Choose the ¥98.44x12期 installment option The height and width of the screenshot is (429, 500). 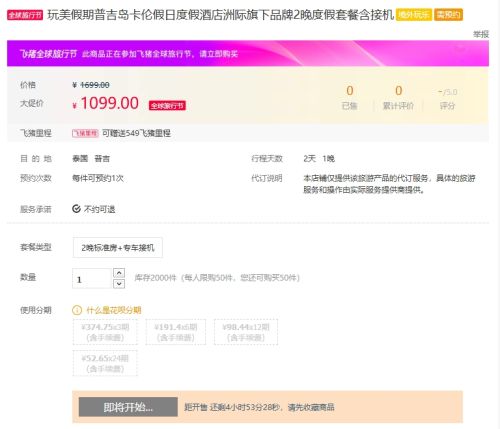pos(246,332)
